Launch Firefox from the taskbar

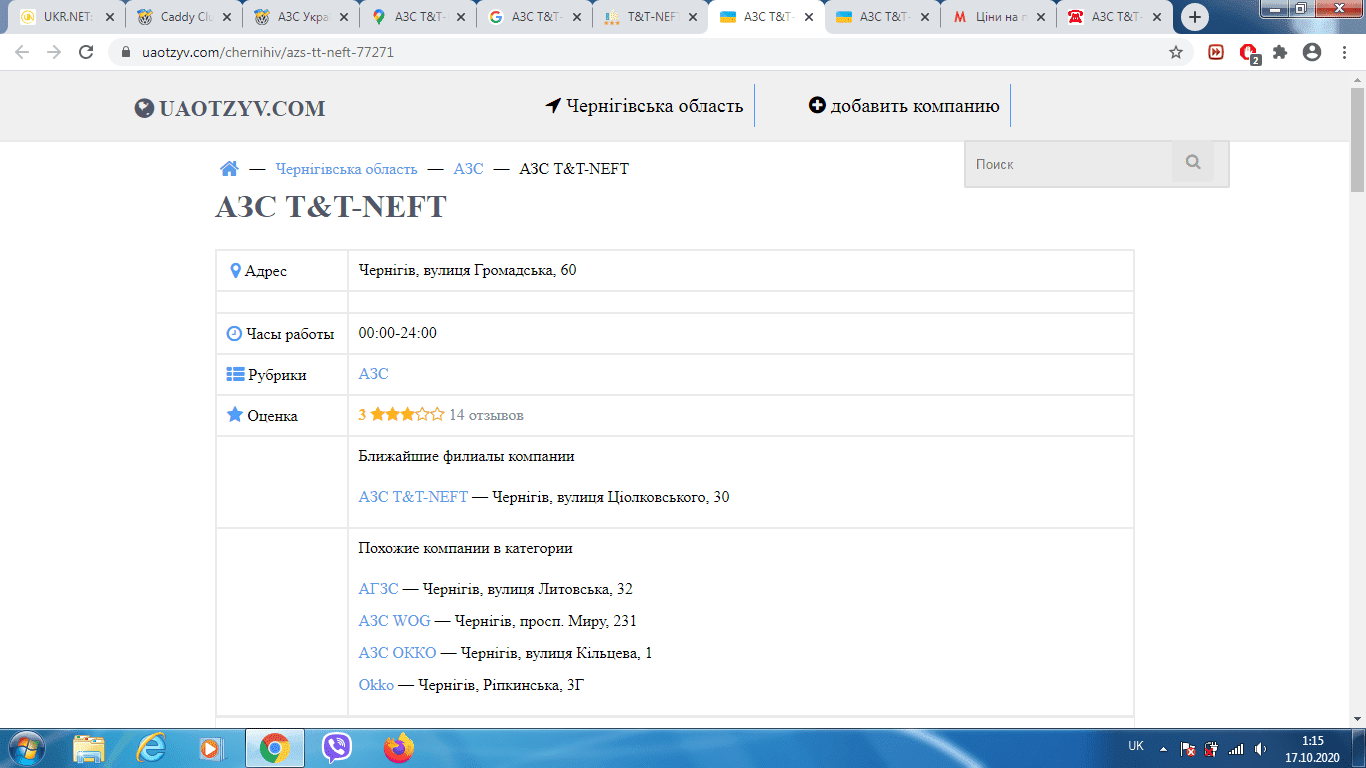point(398,748)
